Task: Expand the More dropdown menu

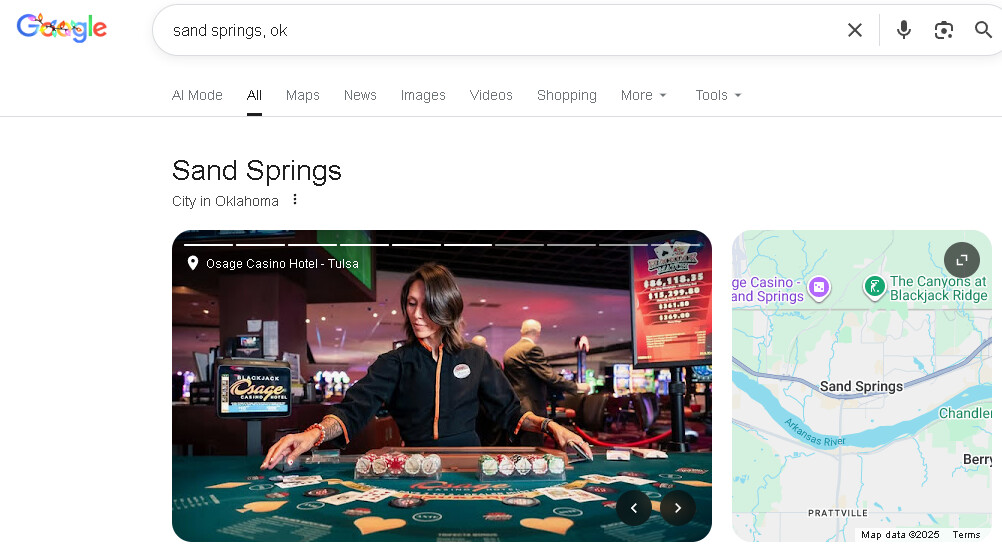Action: (x=644, y=95)
